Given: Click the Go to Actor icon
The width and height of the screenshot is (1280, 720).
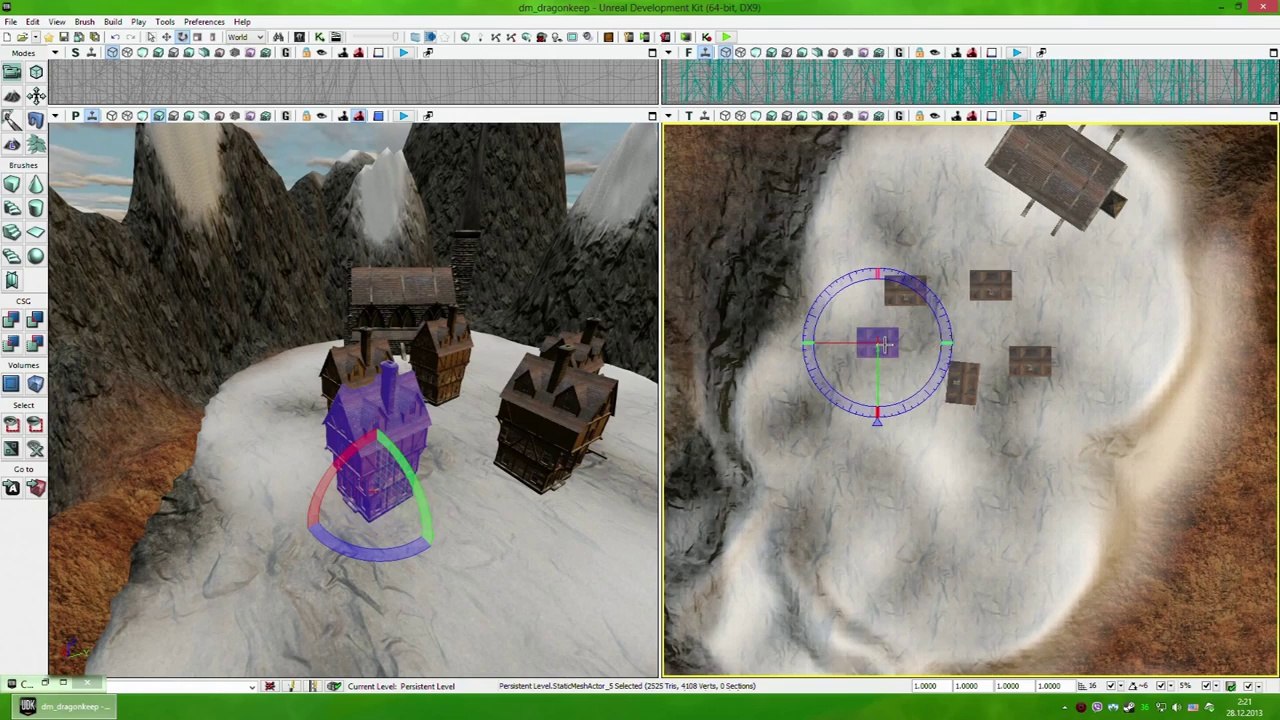Looking at the screenshot, I should 12,488.
